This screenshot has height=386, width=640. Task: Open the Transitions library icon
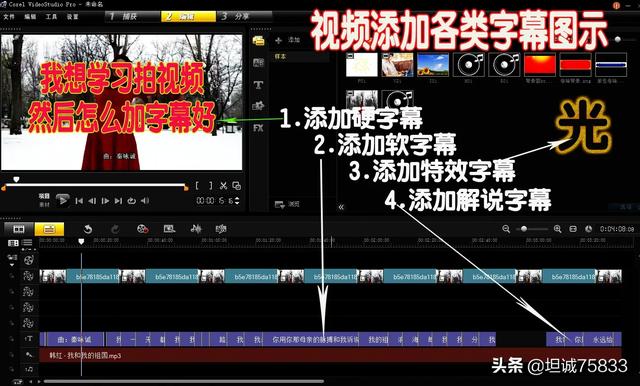click(258, 62)
